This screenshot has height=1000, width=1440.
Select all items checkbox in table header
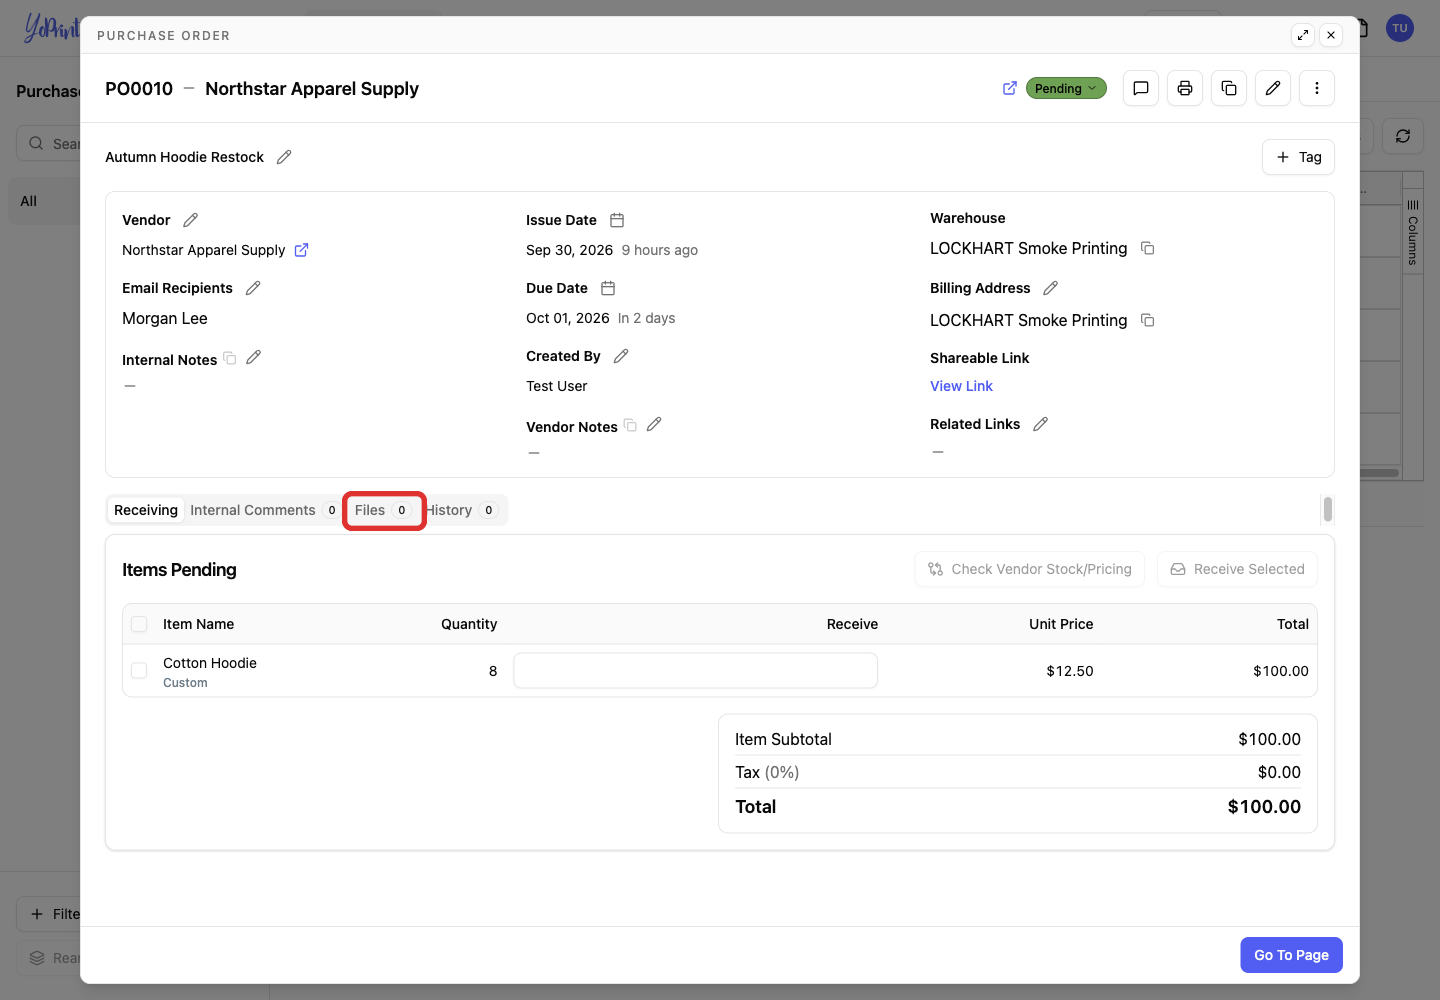click(x=139, y=624)
